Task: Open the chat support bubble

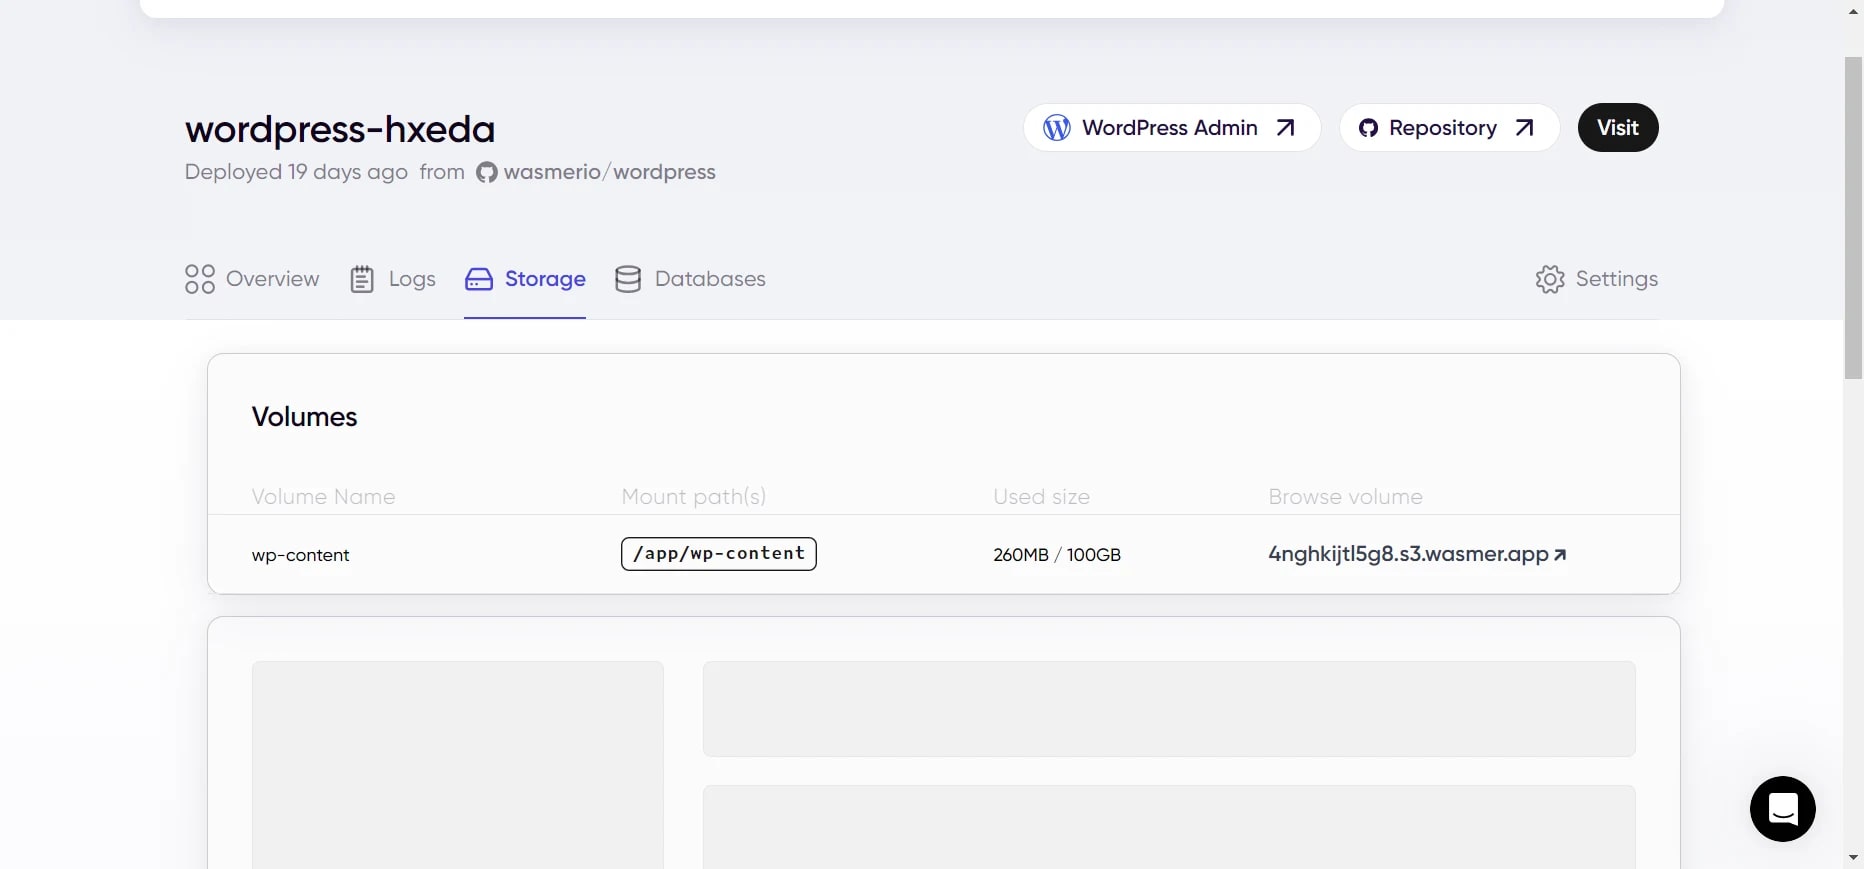Action: [x=1783, y=809]
